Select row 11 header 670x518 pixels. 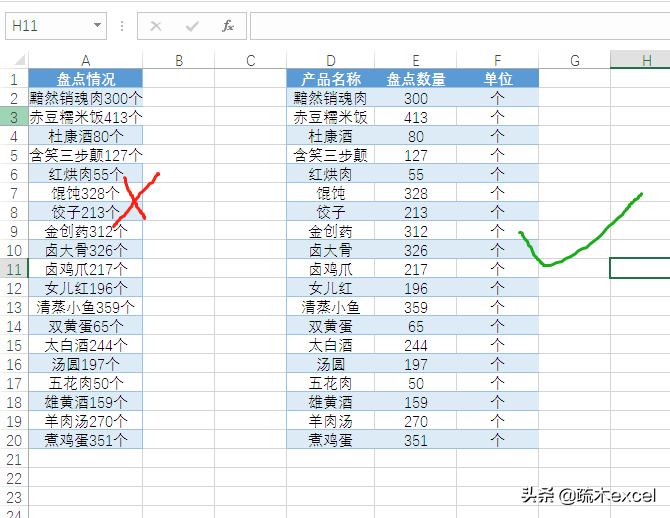point(14,269)
